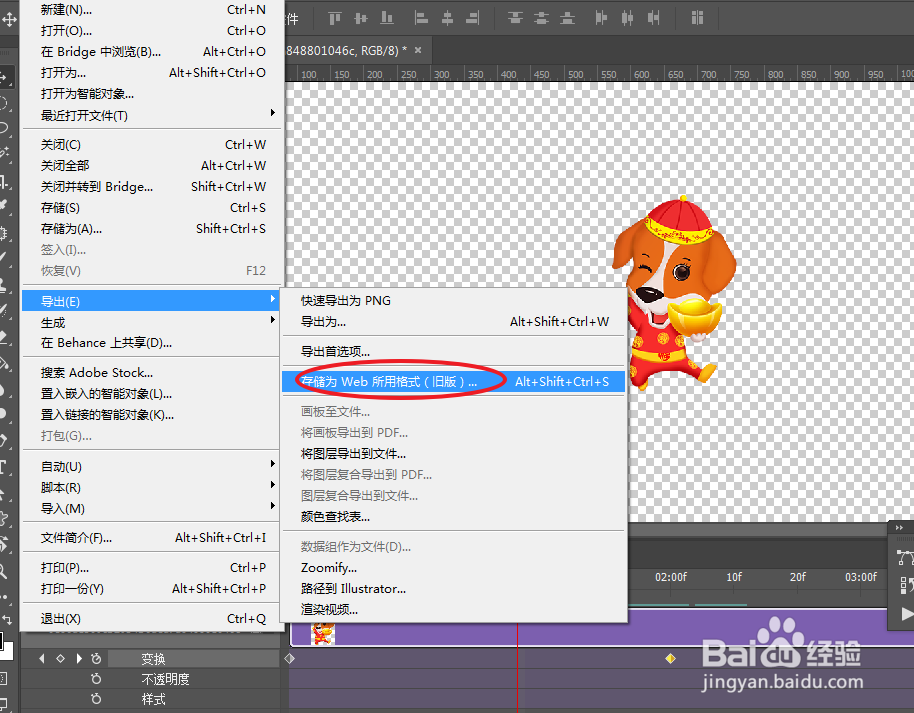914x713 pixels.
Task: Select 渲染视频... menu item
Action: 454,609
